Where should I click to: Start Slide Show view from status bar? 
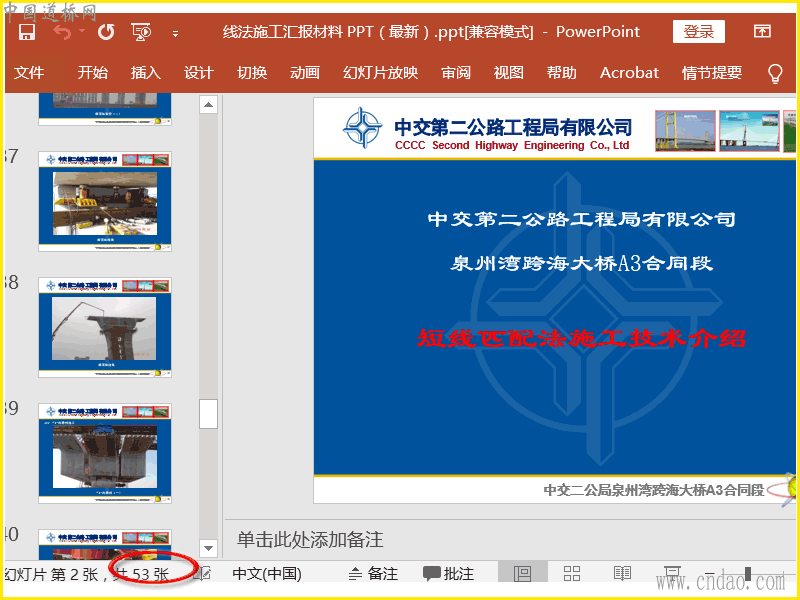pos(672,572)
